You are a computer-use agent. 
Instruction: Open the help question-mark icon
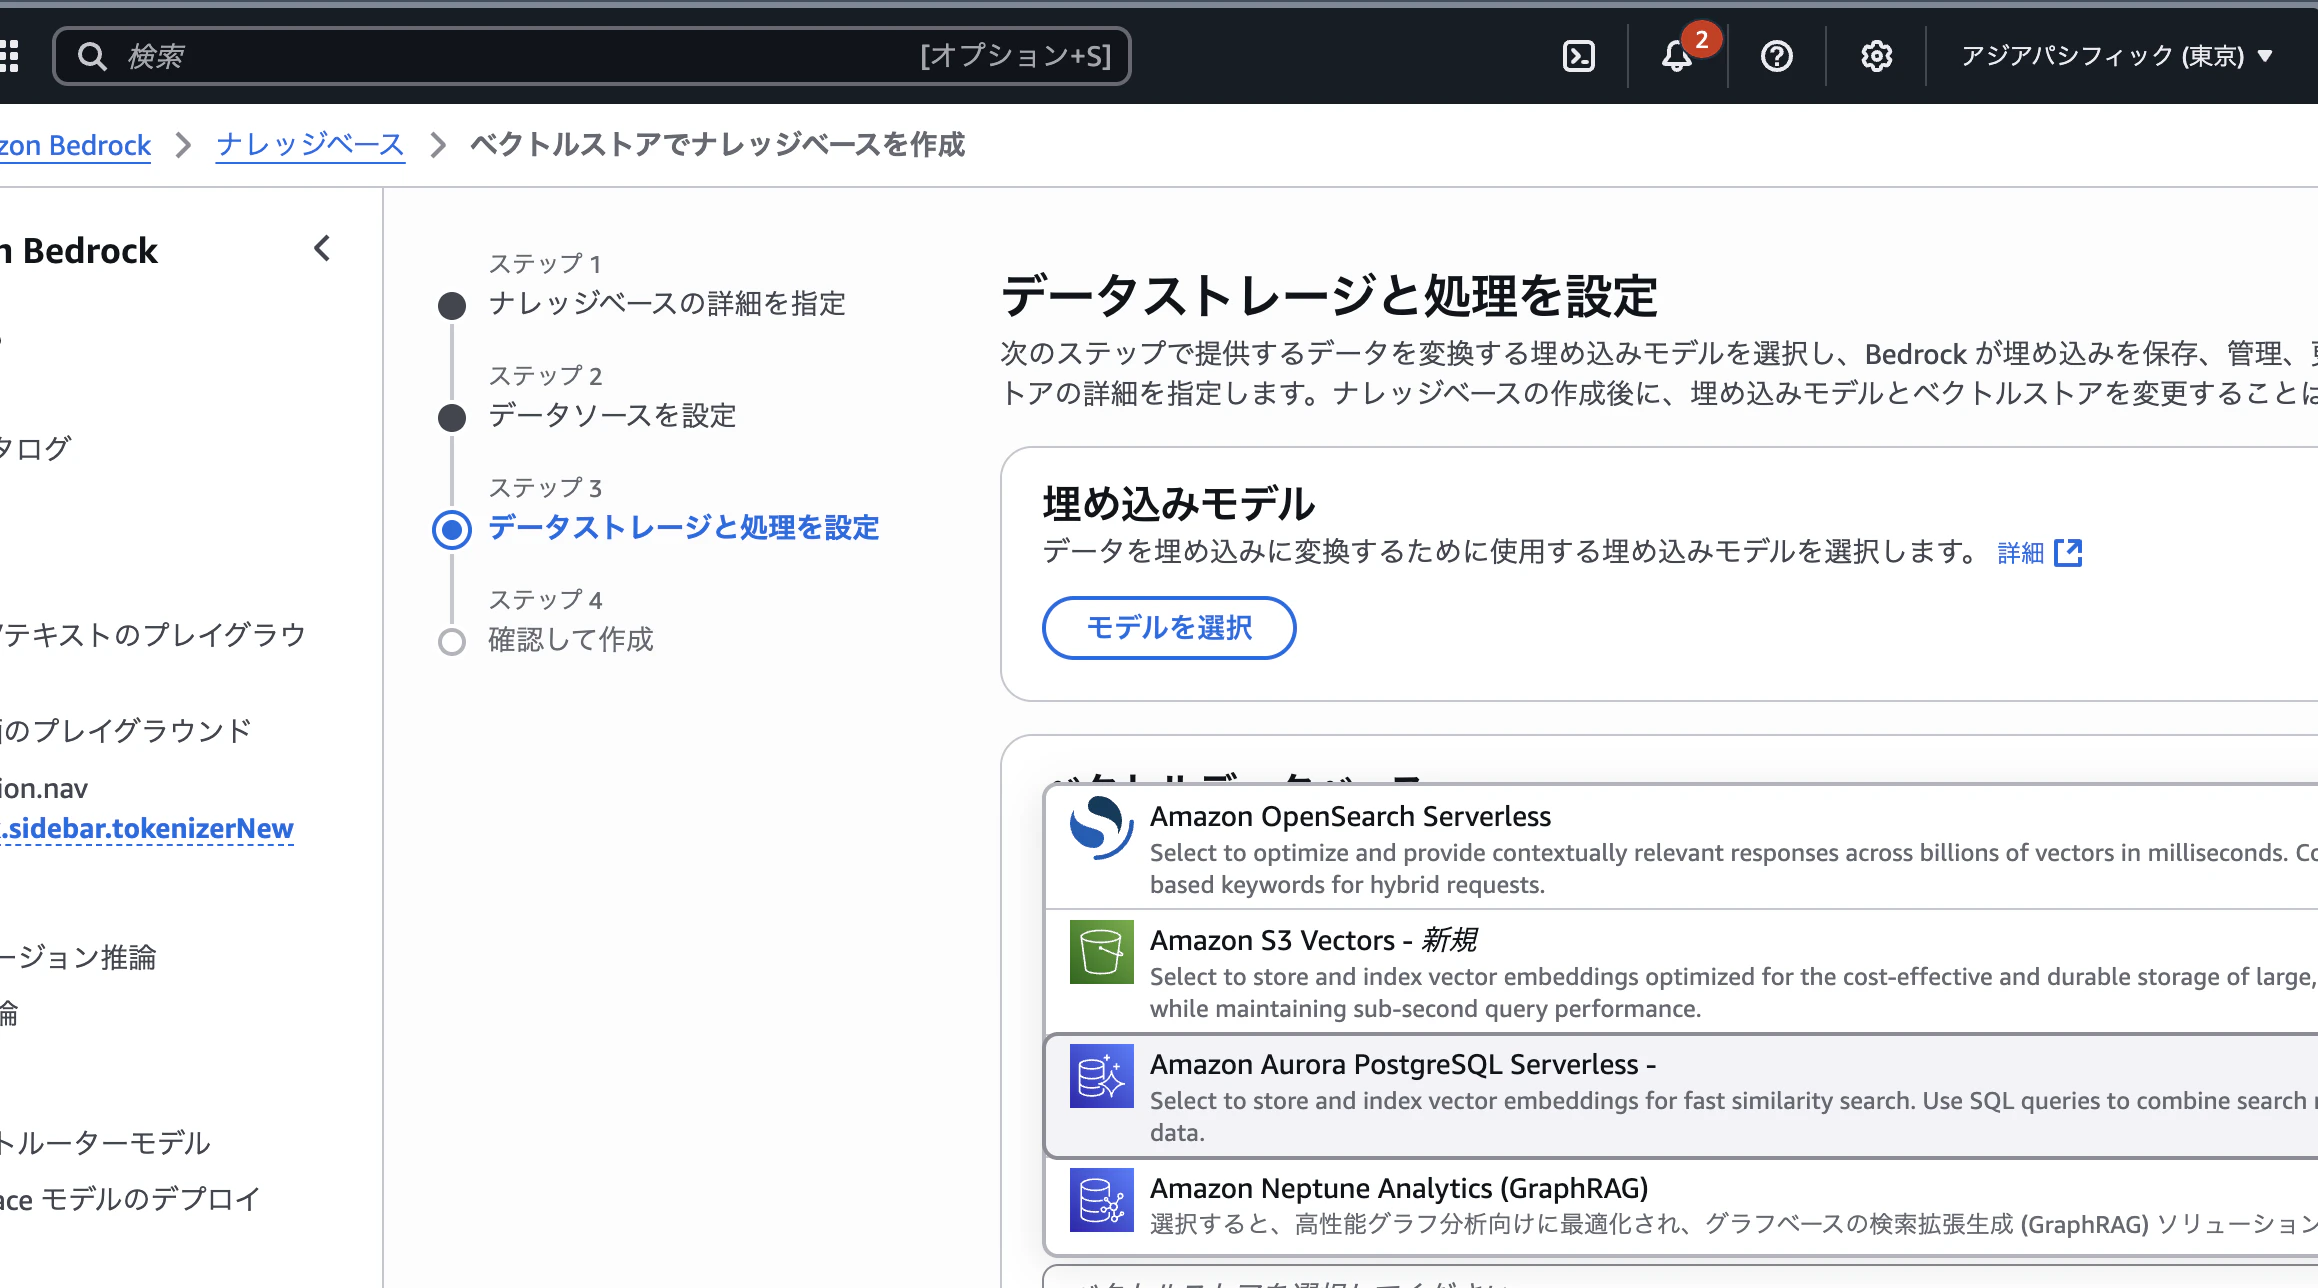[x=1776, y=56]
